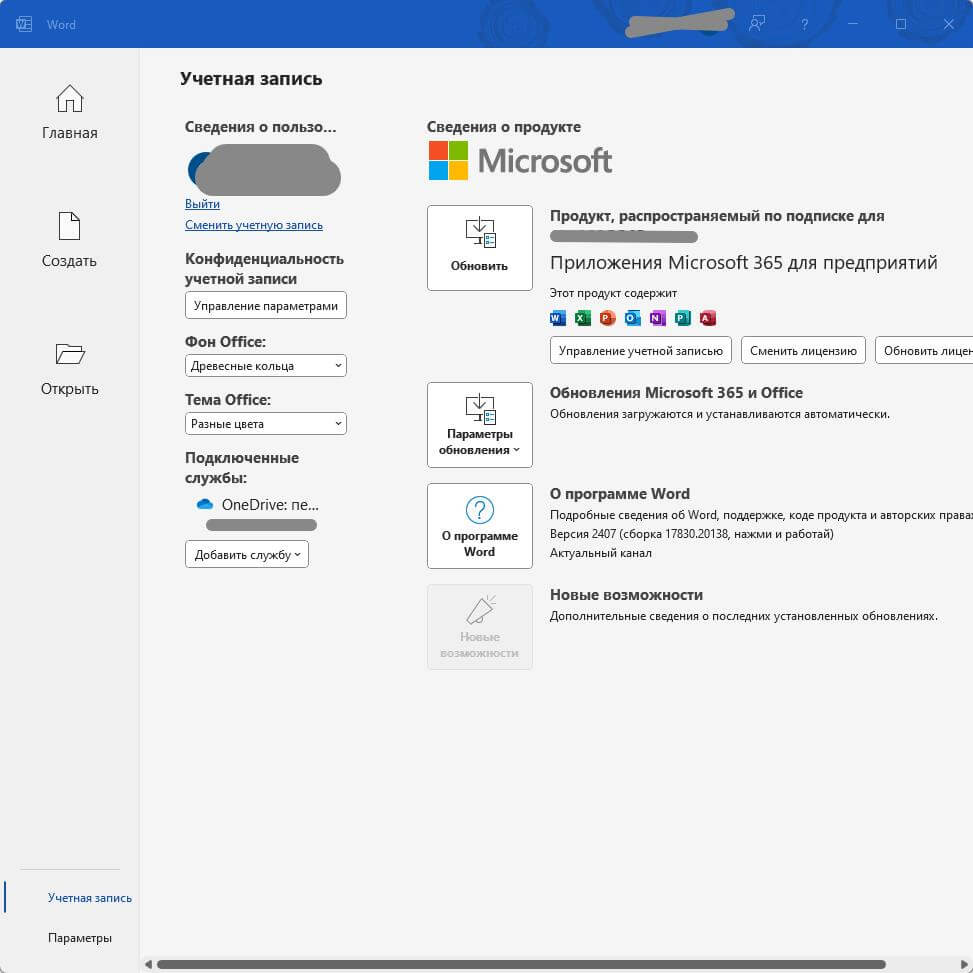Close the Word window
973x973 pixels.
click(x=949, y=24)
